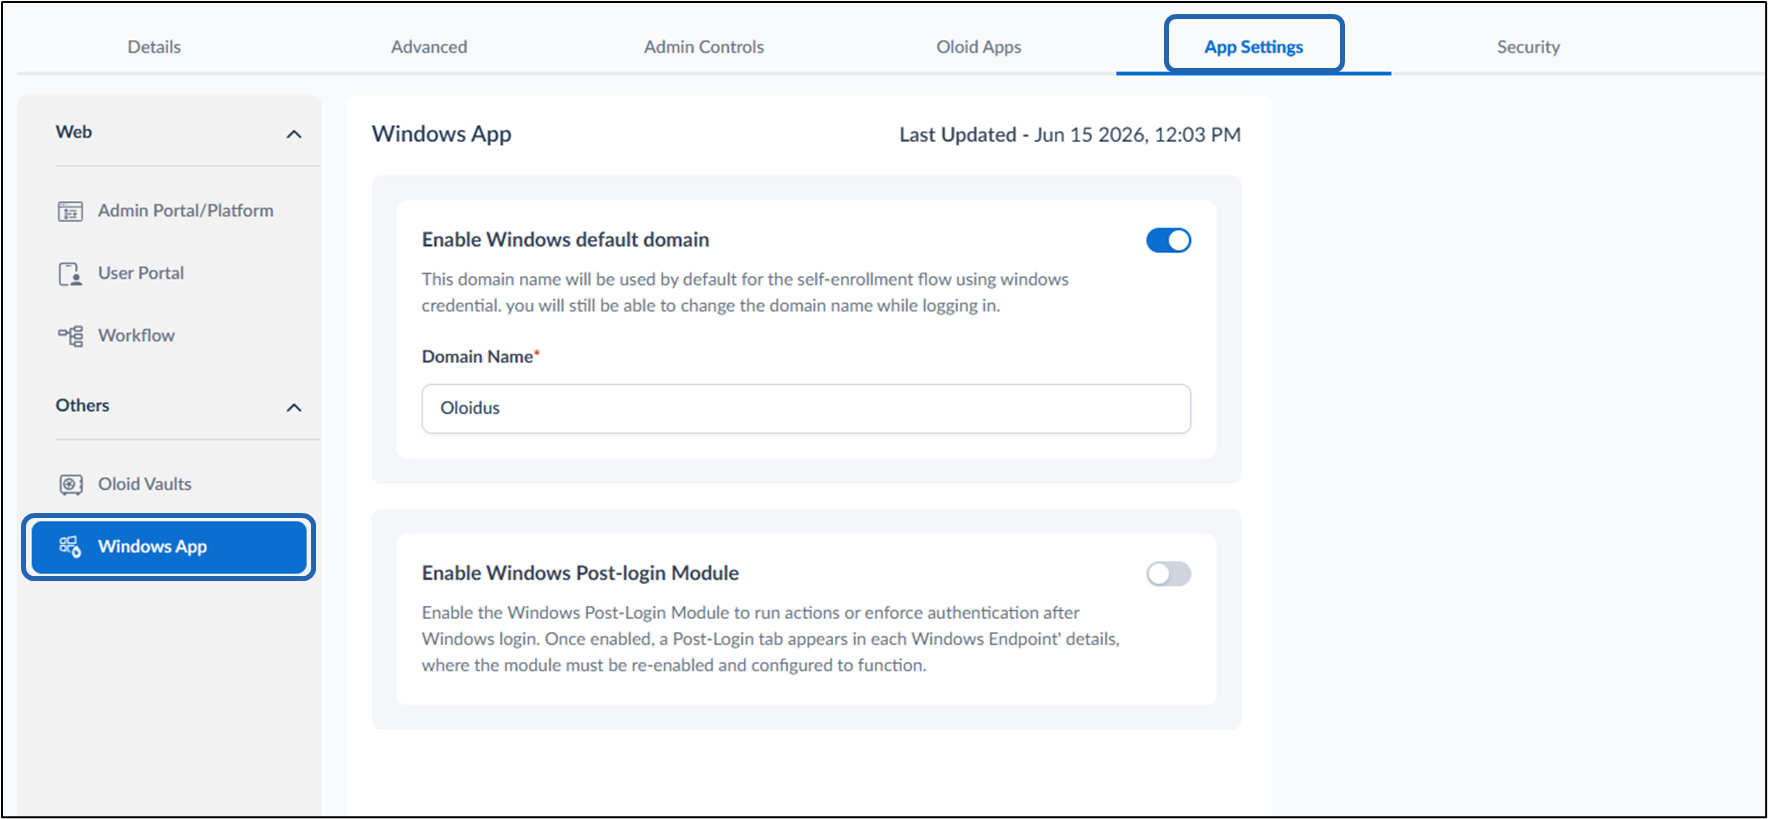
Task: Click the Last Updated timestamp text
Action: coord(1070,135)
